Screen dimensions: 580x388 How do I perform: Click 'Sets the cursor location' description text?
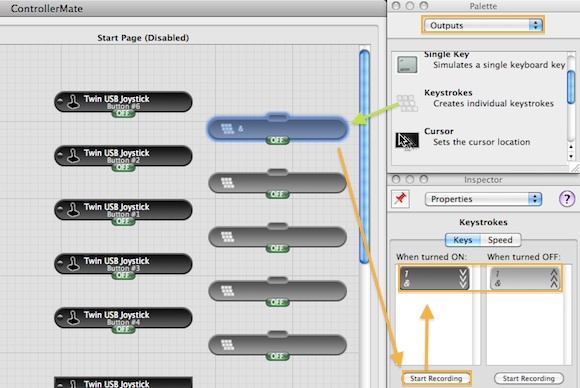[x=482, y=142]
